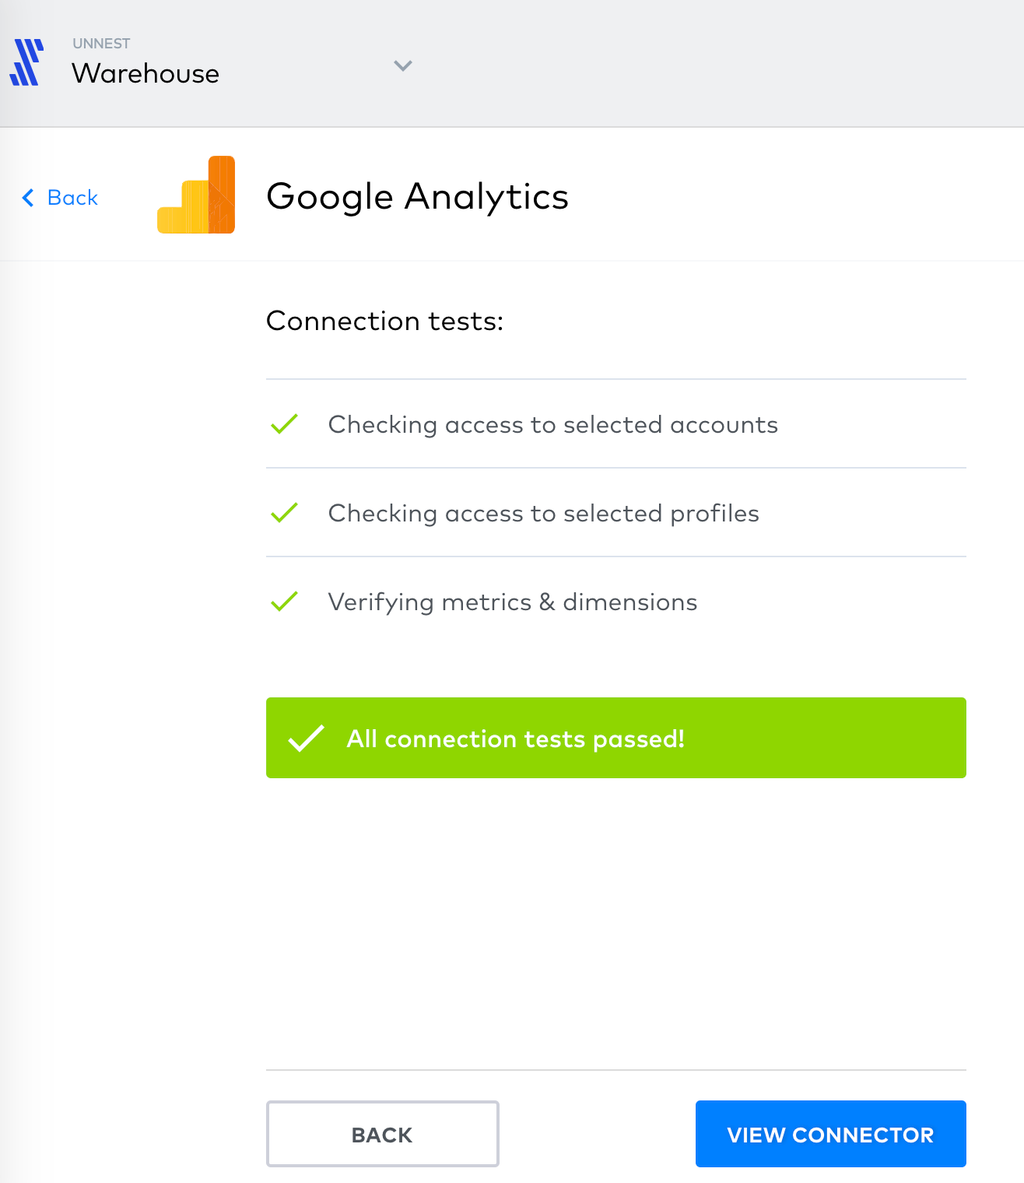Screen dimensions: 1024x1183
Task: Click the top header bar area
Action: (512, 63)
